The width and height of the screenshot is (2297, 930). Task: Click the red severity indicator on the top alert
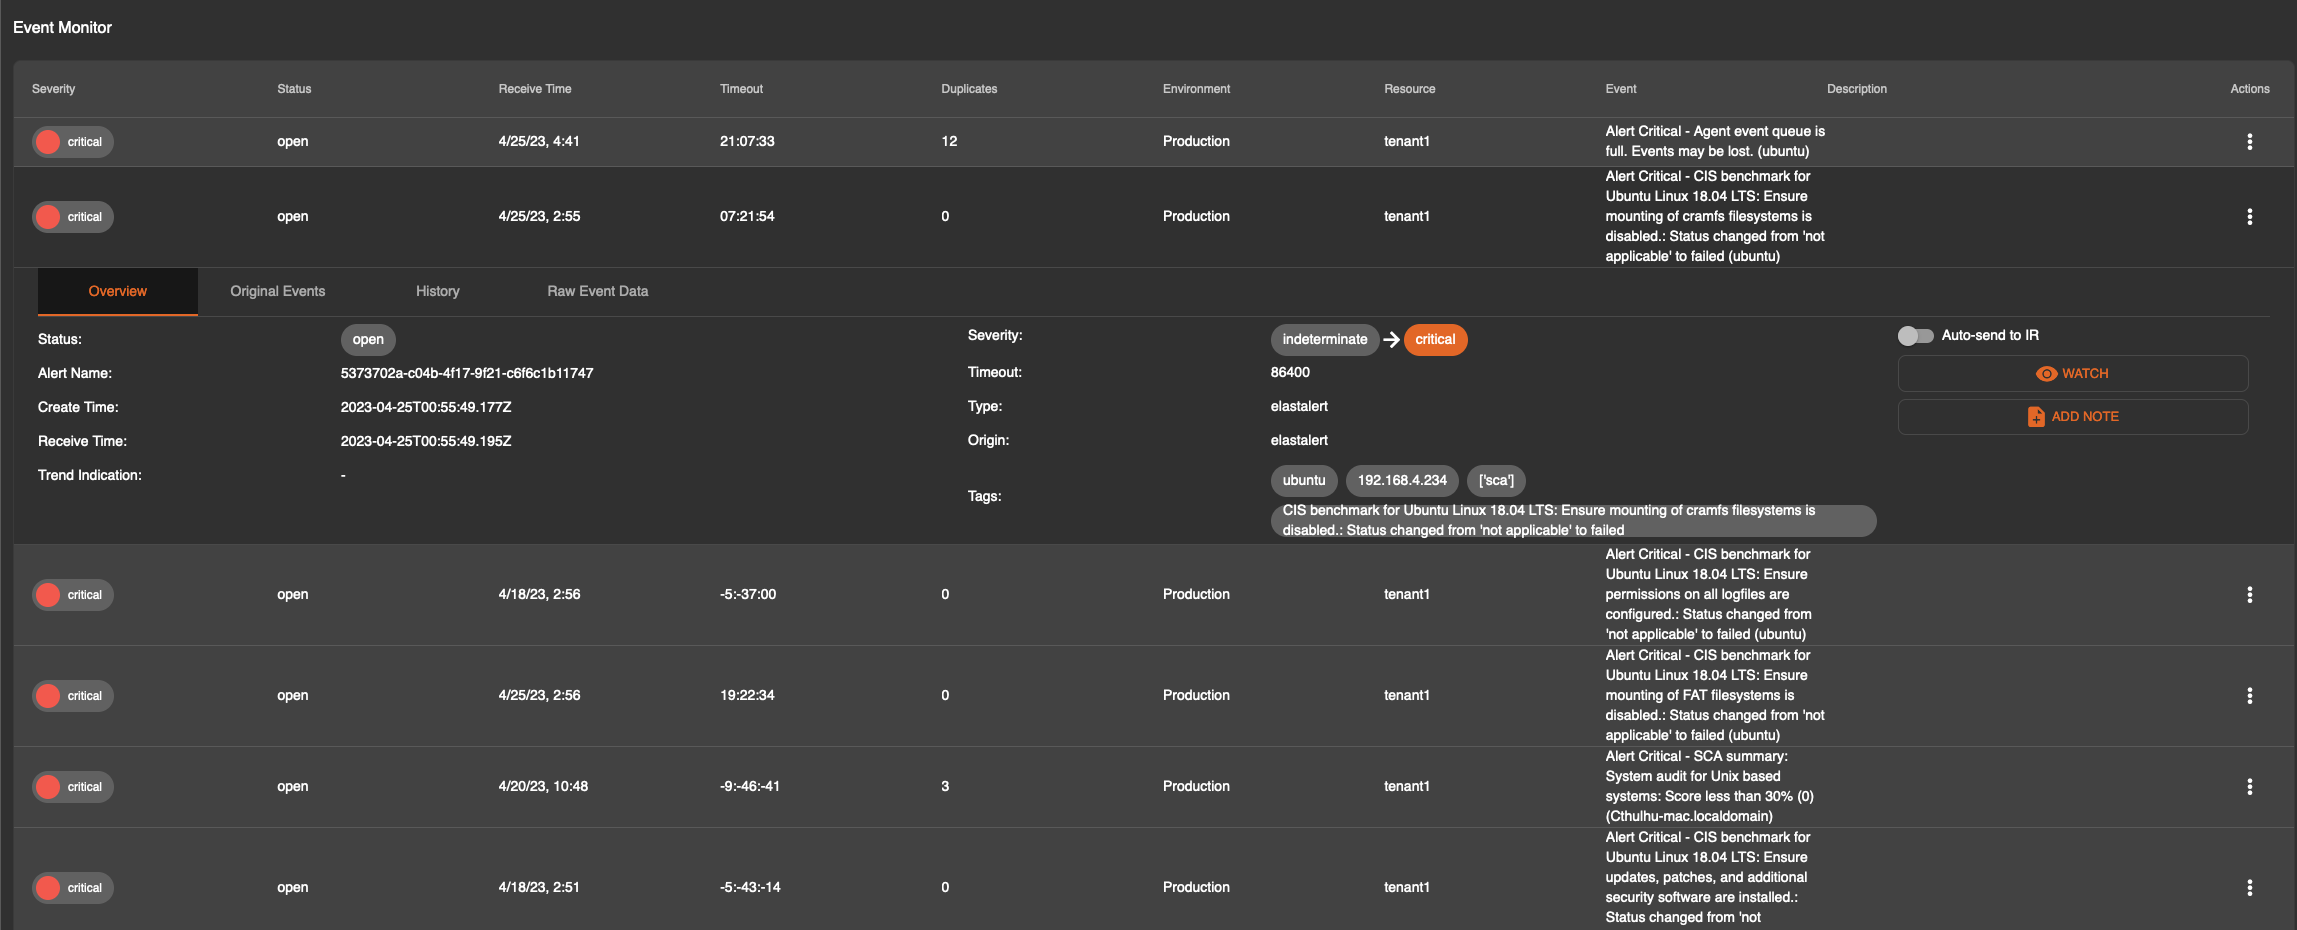[48, 141]
